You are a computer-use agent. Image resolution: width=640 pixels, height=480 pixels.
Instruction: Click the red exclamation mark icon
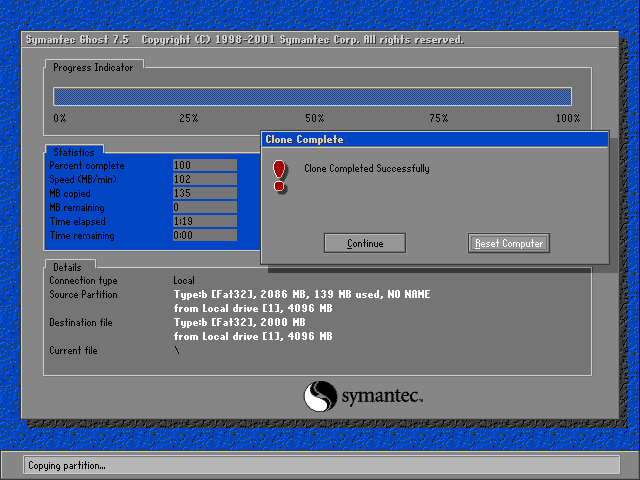280,176
